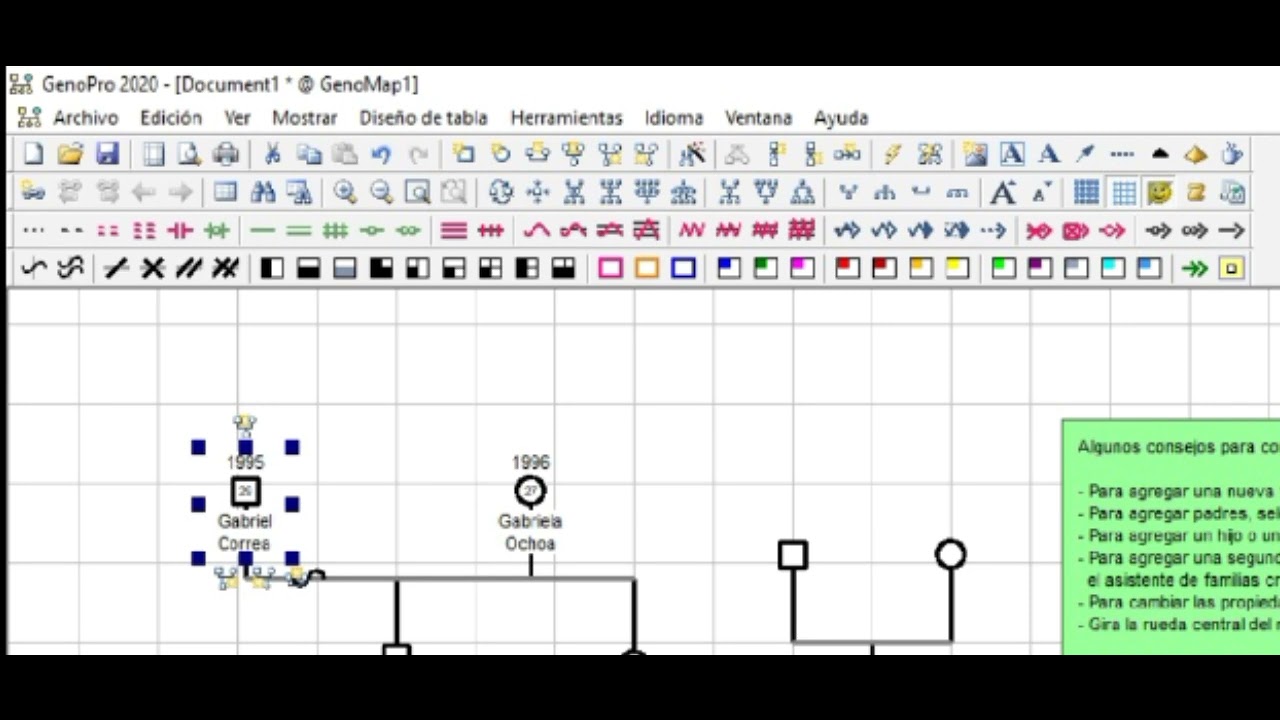Open the Archivo menu
Screen dimensions: 1280x720
[x=86, y=118]
